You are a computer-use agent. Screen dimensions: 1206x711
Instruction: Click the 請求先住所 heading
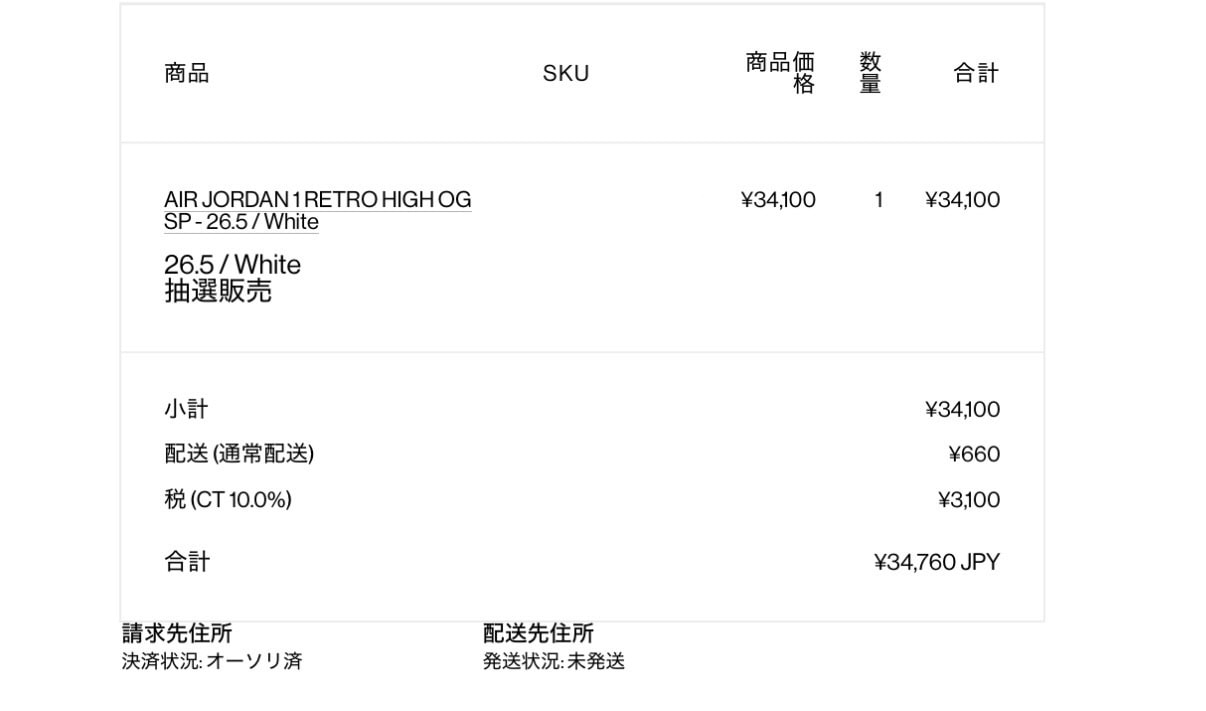pyautogui.click(x=177, y=633)
